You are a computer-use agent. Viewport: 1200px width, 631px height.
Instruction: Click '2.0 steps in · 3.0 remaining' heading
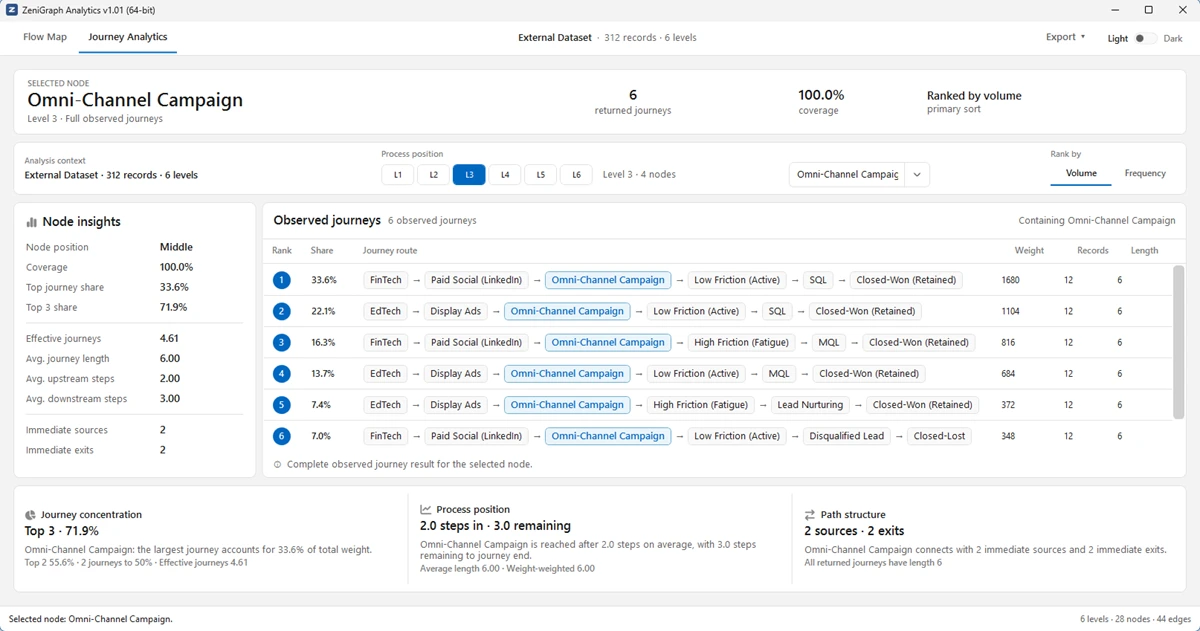click(495, 526)
